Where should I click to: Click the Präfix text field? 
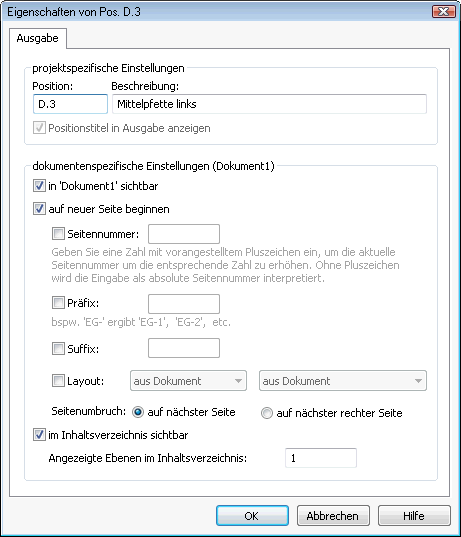coord(184,304)
